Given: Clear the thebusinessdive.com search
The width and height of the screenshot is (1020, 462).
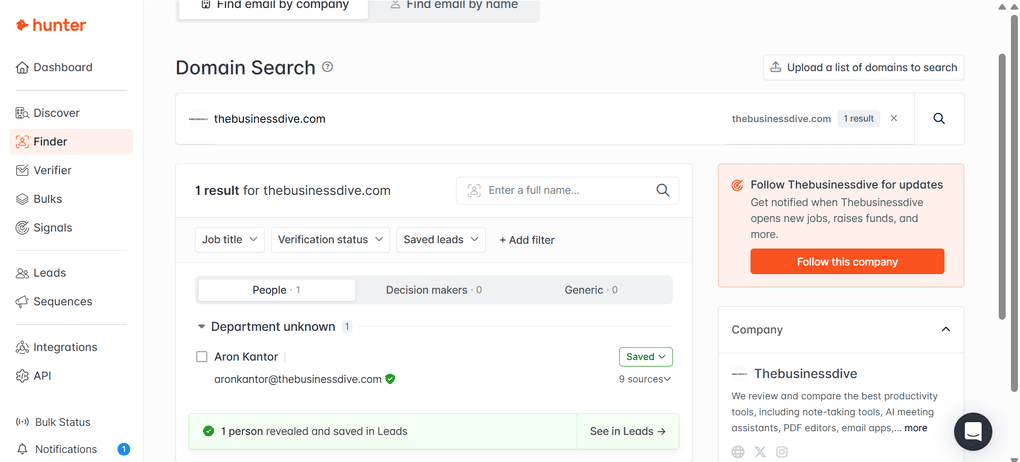Looking at the screenshot, I should coord(894,118).
